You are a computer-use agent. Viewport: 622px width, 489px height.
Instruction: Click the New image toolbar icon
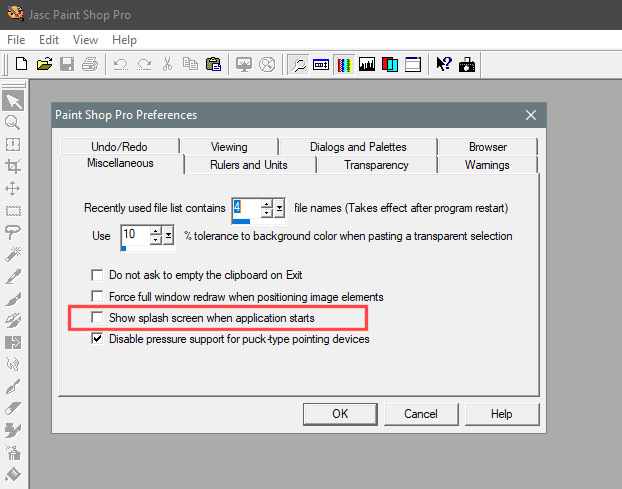[21, 64]
